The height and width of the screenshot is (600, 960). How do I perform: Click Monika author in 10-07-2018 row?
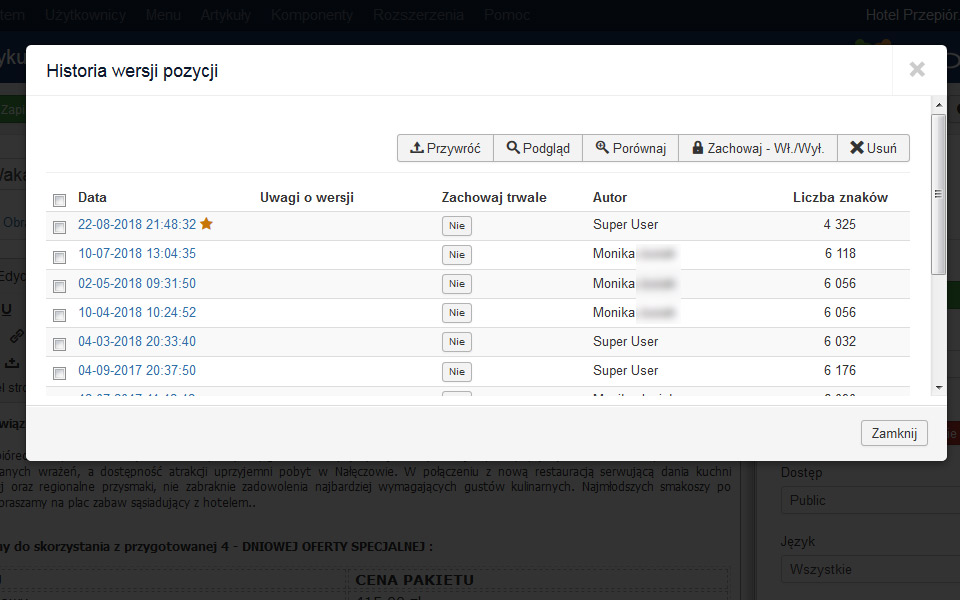pyautogui.click(x=613, y=253)
